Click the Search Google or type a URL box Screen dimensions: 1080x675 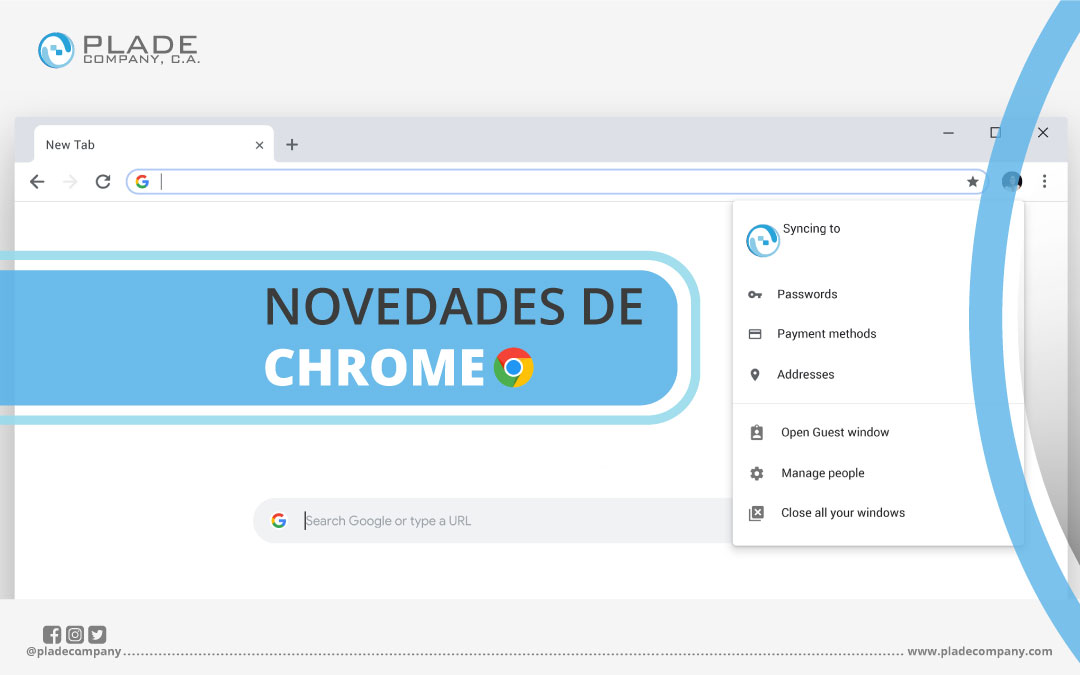point(492,521)
